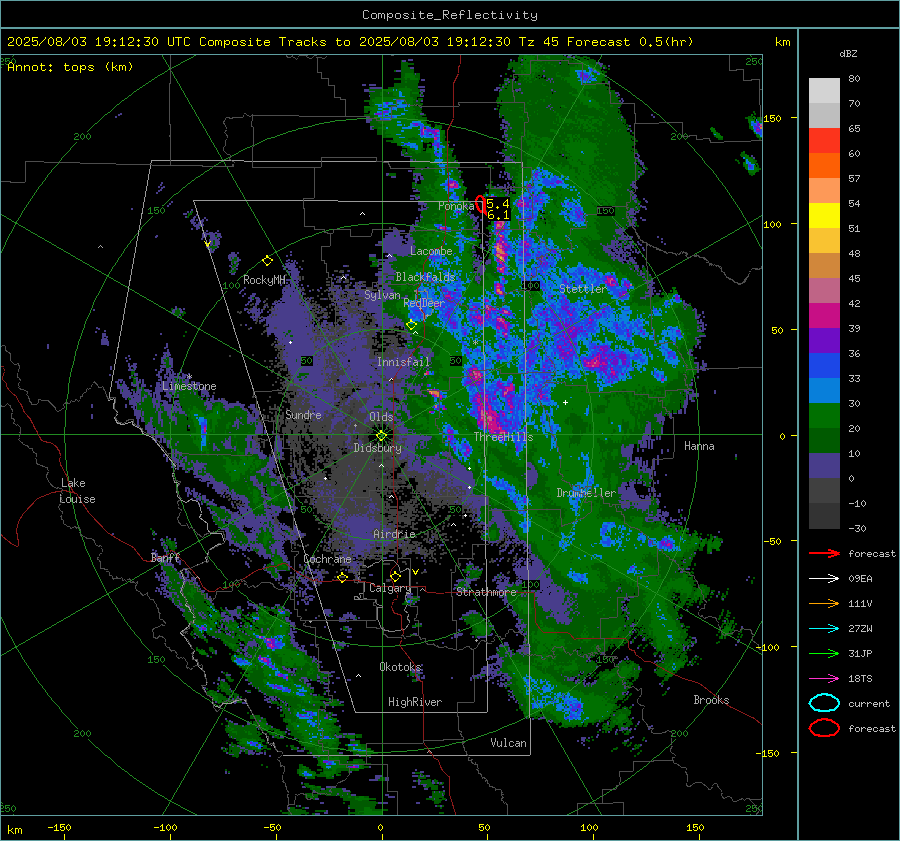This screenshot has height=841, width=900.
Task: Click the Lacombe town label
Action: pos(431,251)
